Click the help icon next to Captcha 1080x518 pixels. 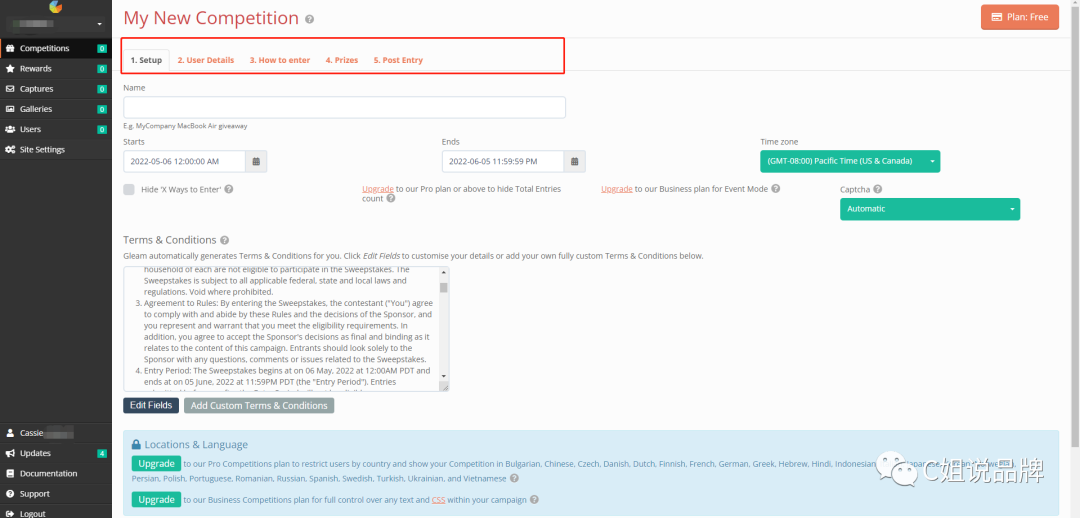click(878, 189)
